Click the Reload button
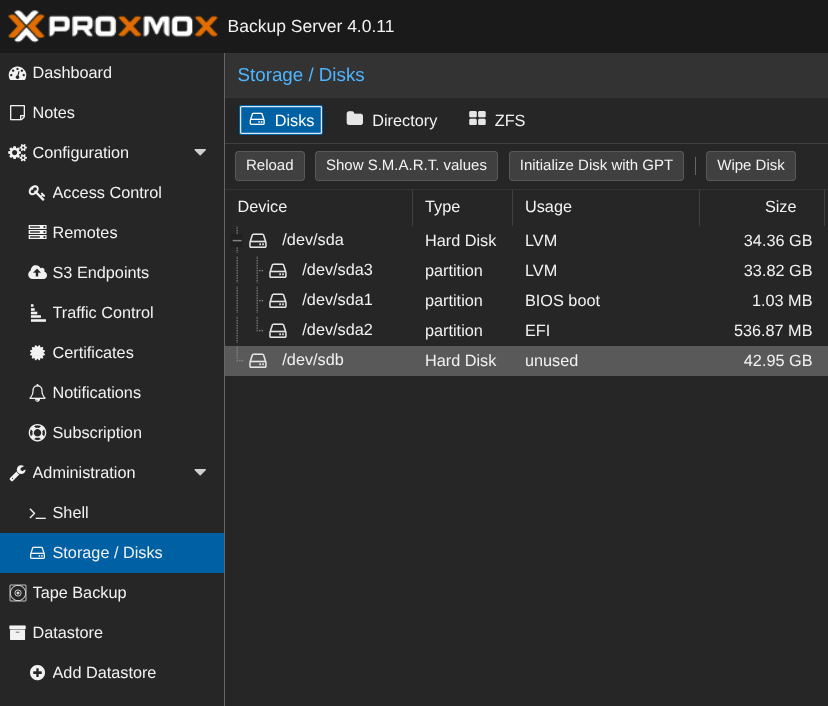 (270, 165)
